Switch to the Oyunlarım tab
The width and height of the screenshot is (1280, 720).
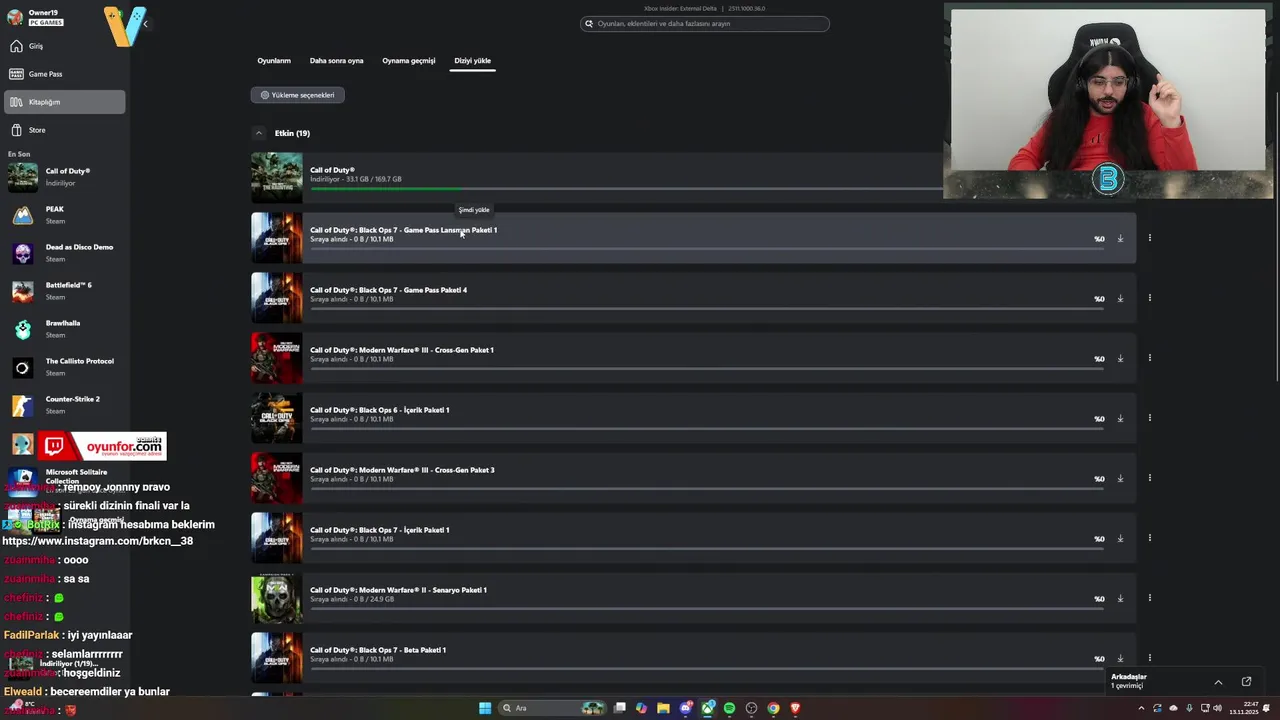[x=274, y=61]
